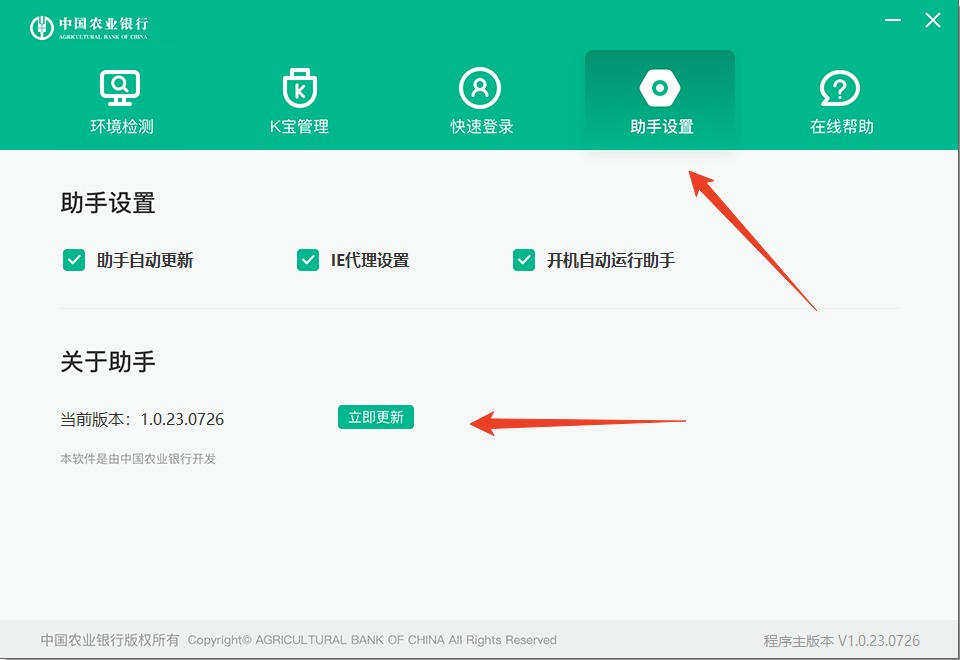Click the 环境检测 monitor-magnifier icon
Viewport: 960px width, 660px height.
point(120,88)
